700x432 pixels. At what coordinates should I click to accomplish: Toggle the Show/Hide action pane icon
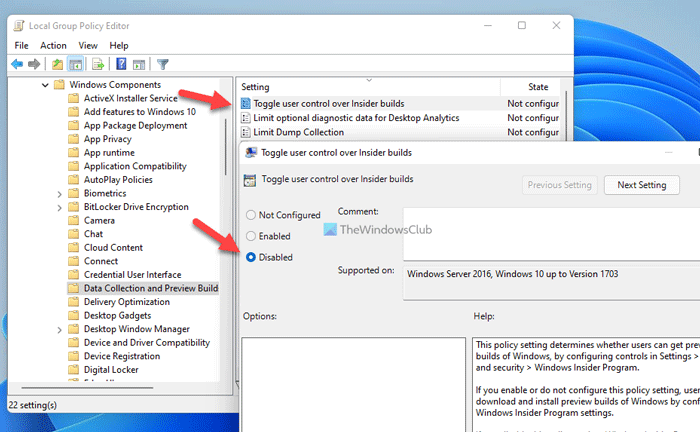[x=139, y=64]
